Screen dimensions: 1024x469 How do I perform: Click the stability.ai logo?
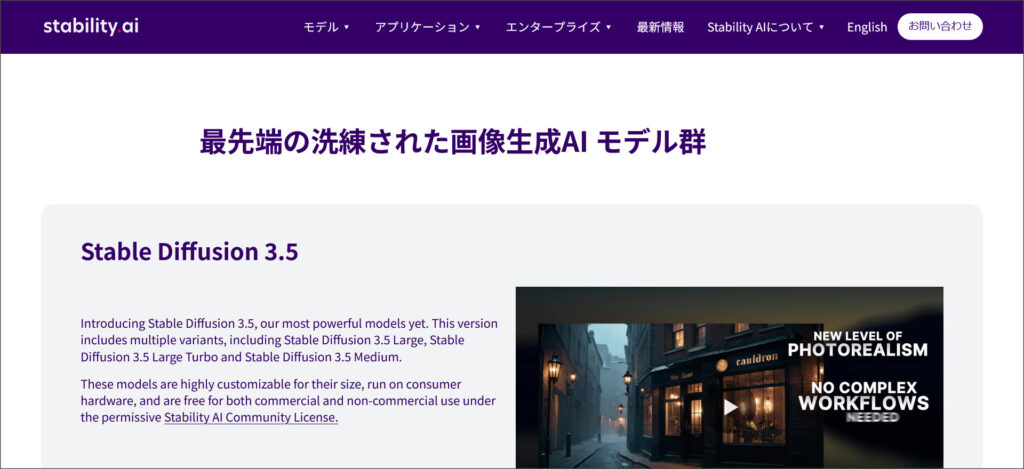[x=91, y=27]
